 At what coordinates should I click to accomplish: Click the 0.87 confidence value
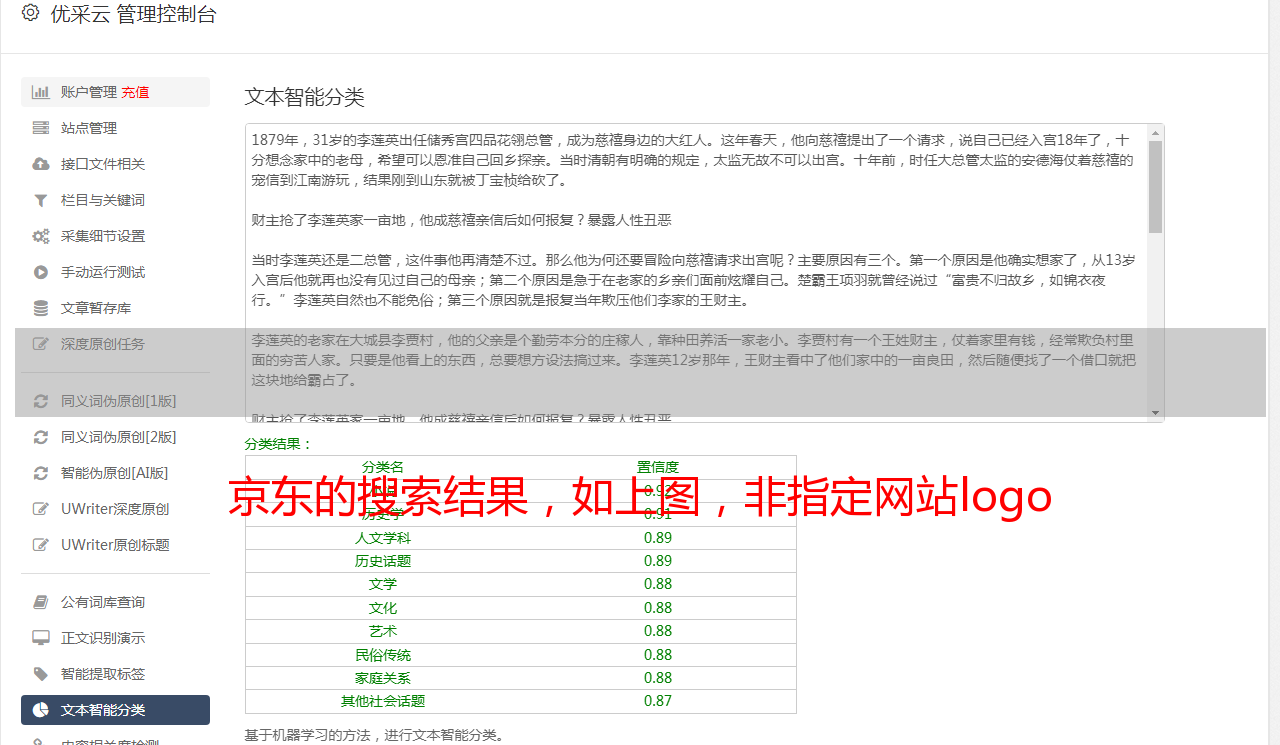tap(658, 701)
